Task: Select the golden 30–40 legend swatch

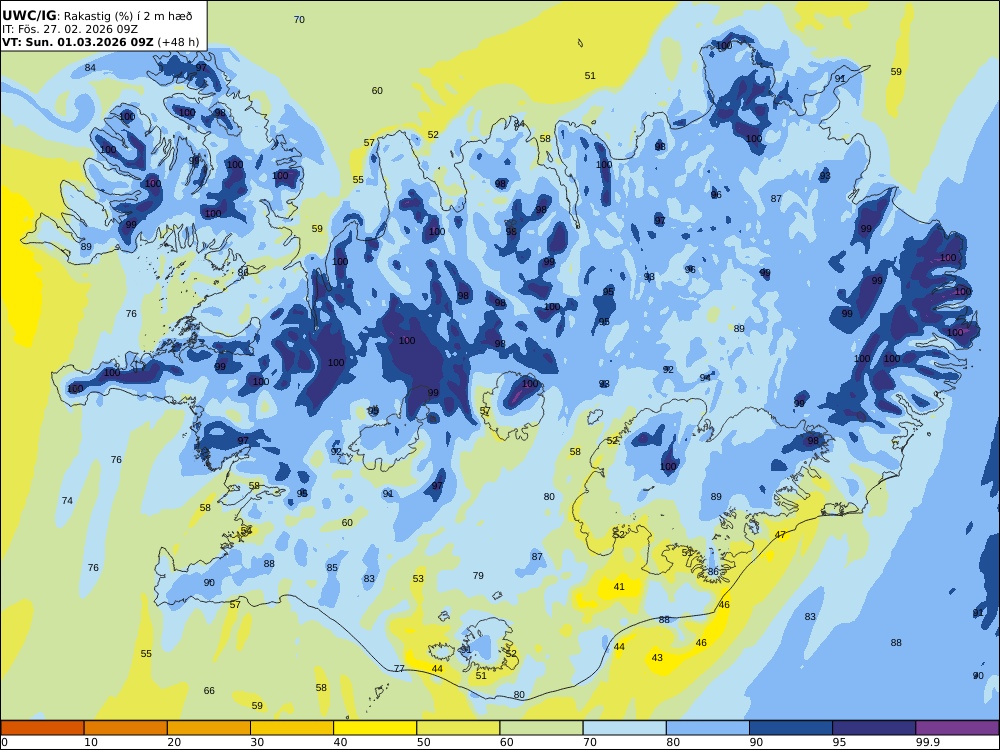Action: point(292,728)
